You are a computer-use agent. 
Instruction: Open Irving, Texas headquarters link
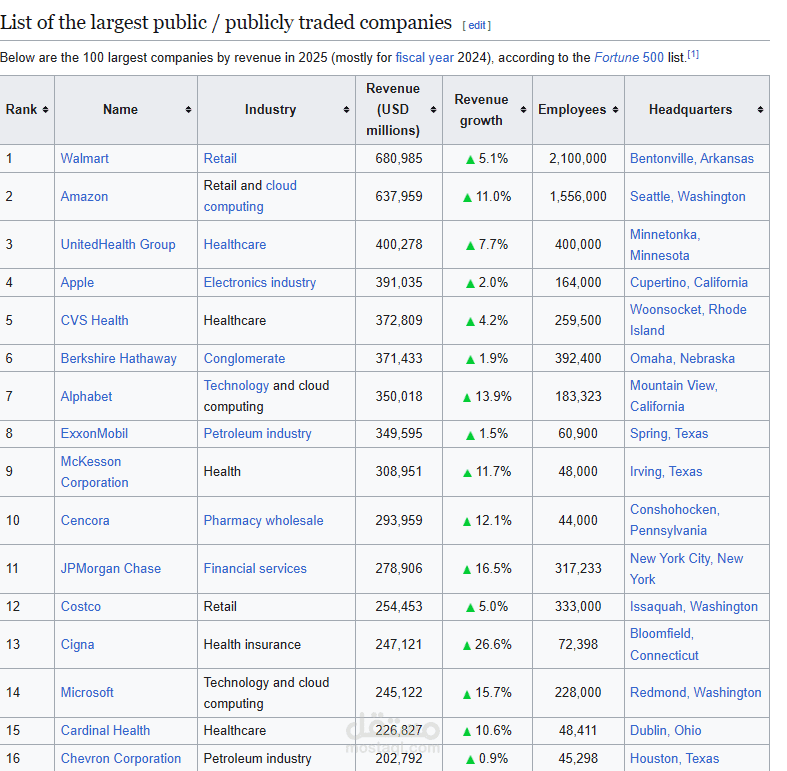point(666,472)
